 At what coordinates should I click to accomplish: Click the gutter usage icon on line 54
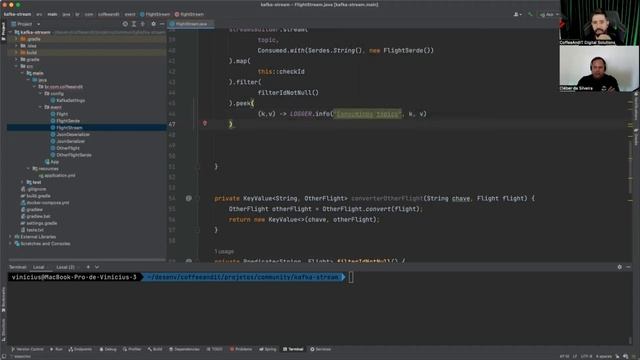[x=189, y=198]
